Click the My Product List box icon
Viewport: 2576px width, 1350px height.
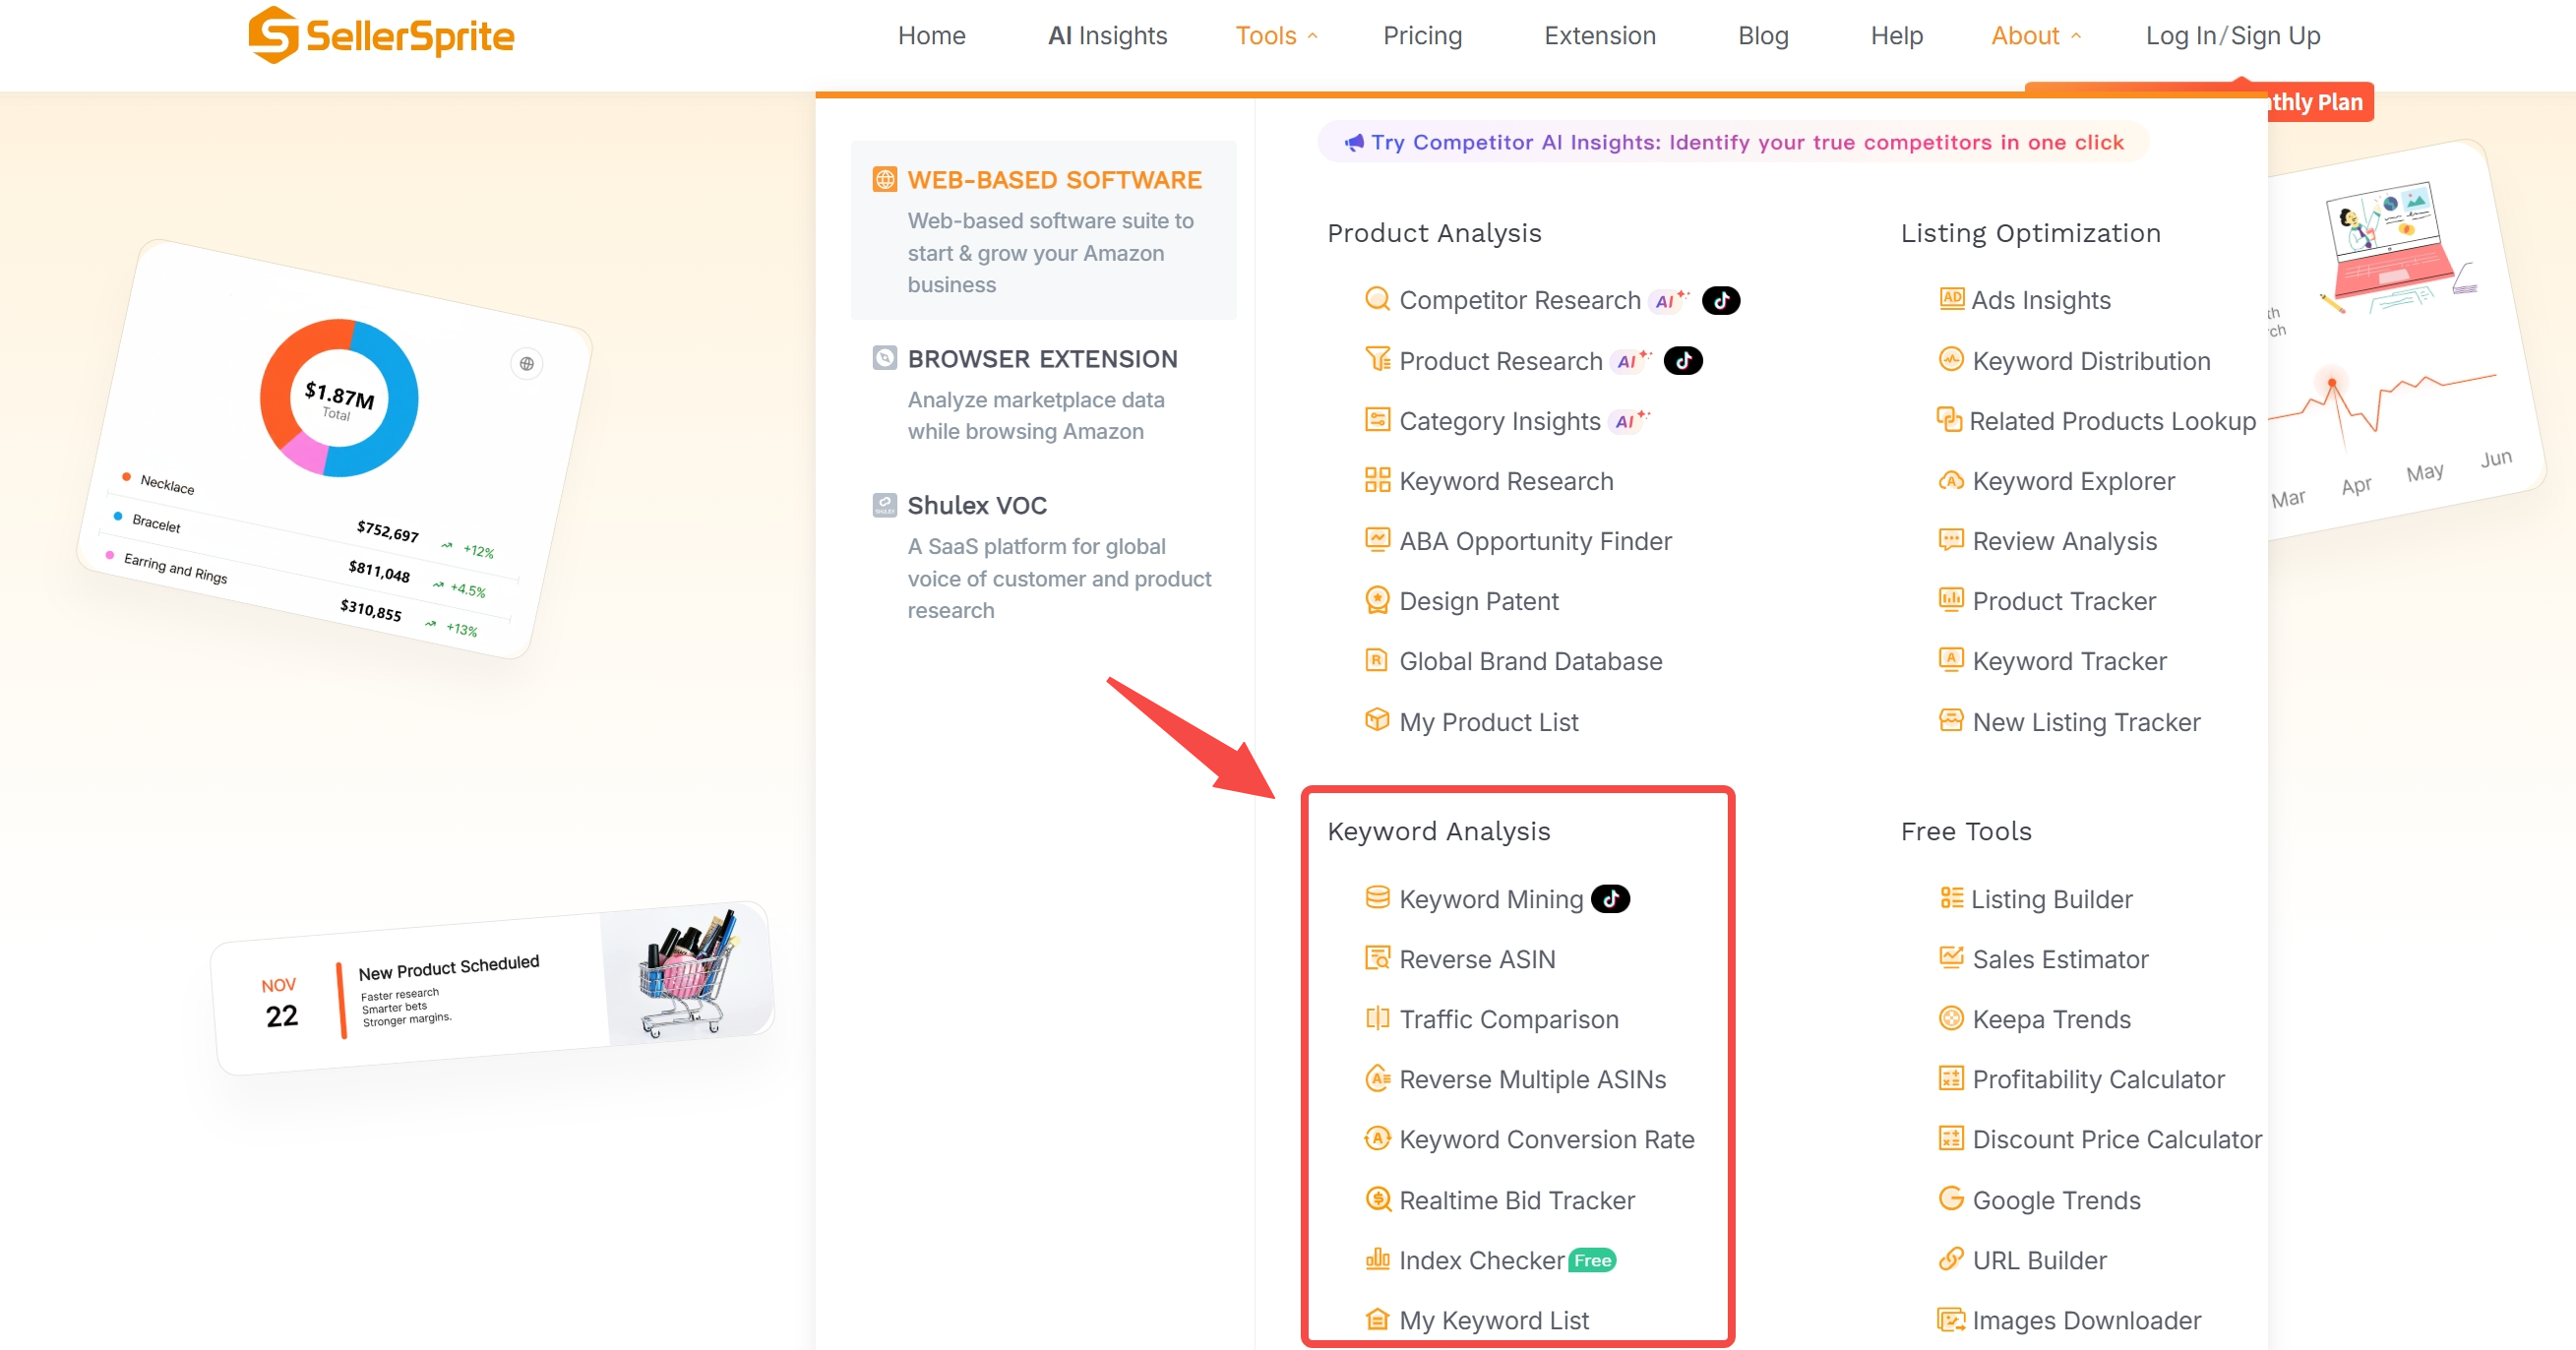click(1377, 720)
